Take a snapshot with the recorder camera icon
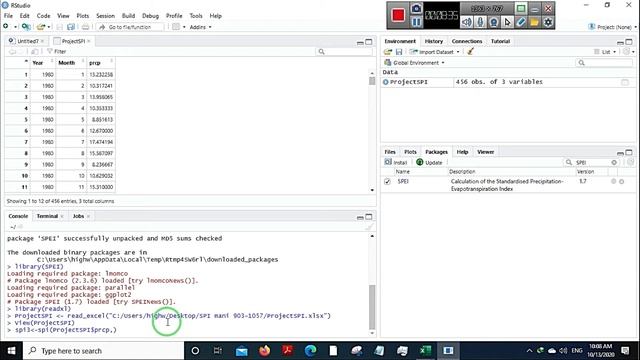This screenshot has height=360, width=640. point(416,9)
